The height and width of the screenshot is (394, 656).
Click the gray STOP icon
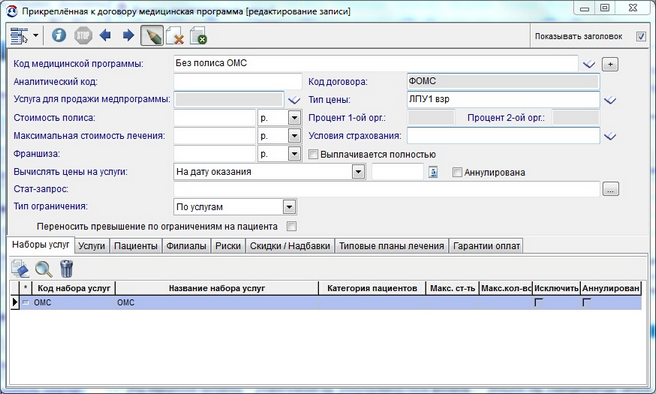click(83, 36)
